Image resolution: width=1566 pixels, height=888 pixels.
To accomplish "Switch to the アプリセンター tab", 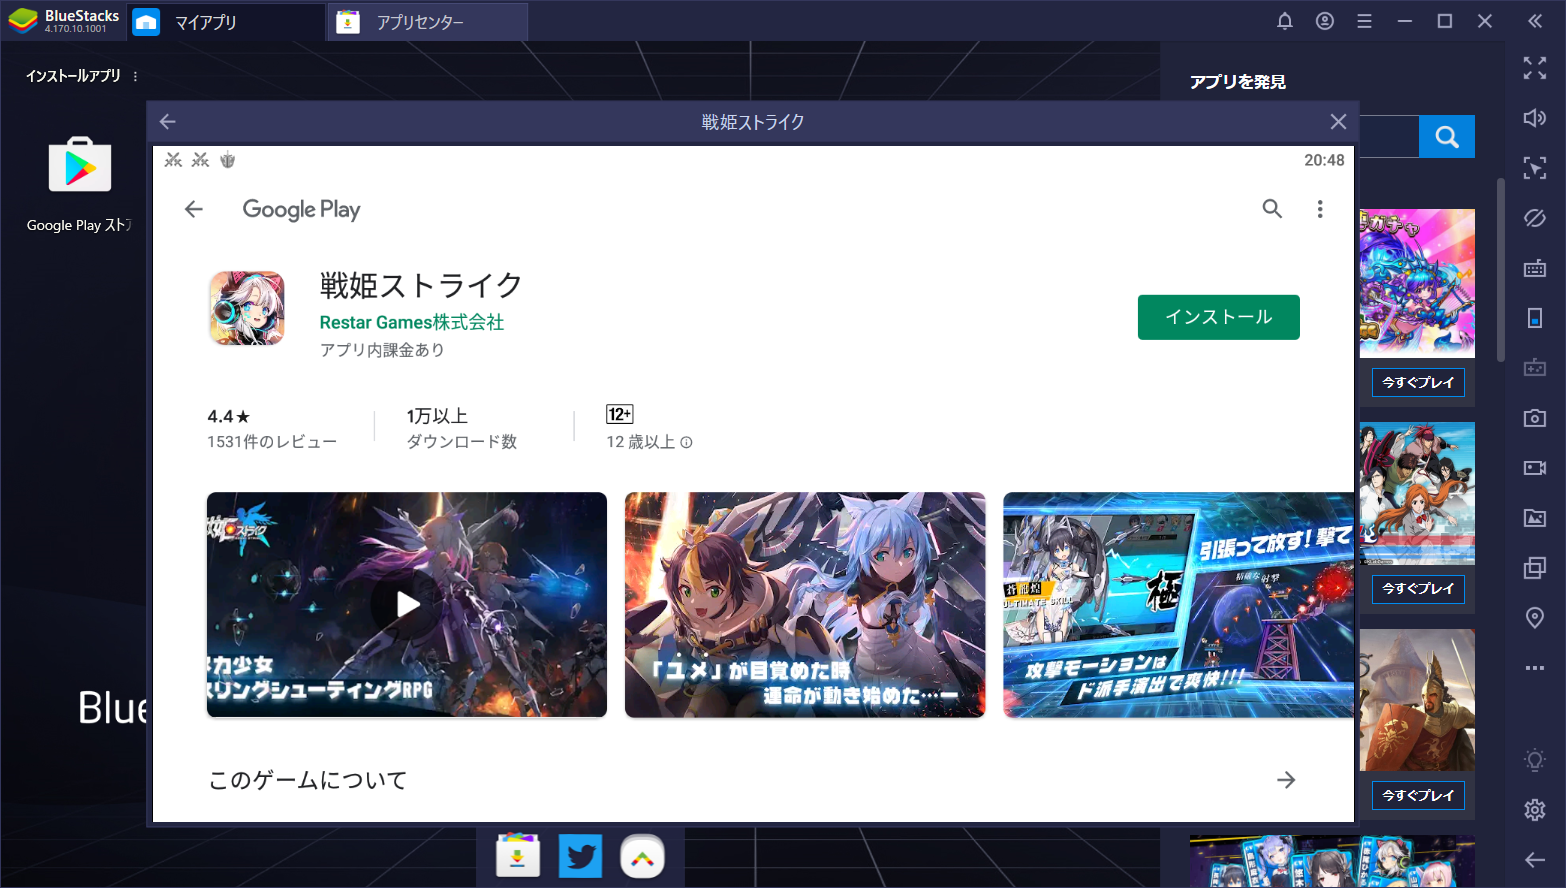I will coord(428,22).
